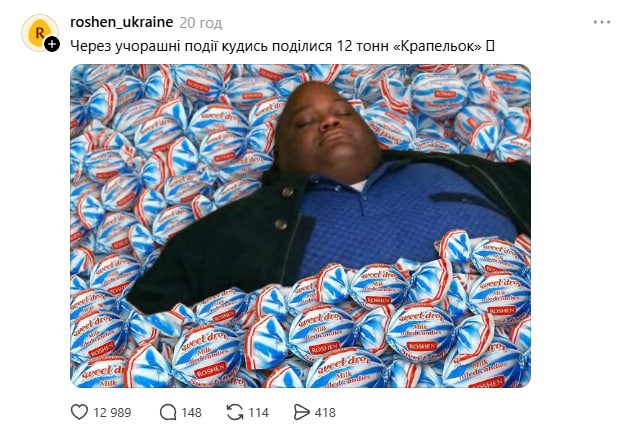This screenshot has height=435, width=633.
Task: Open the three-dot more options menu
Action: (x=602, y=22)
